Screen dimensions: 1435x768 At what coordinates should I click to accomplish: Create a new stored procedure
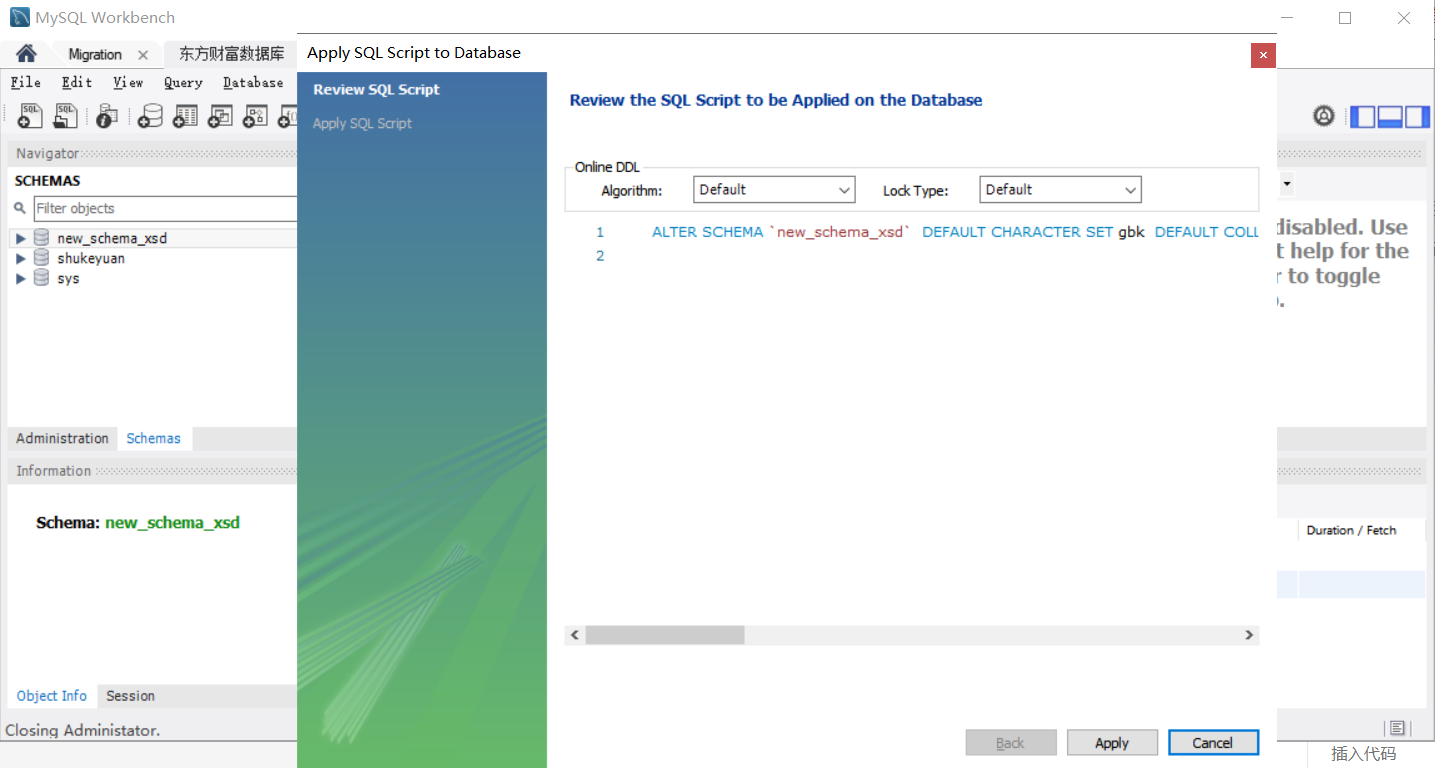(x=255, y=116)
